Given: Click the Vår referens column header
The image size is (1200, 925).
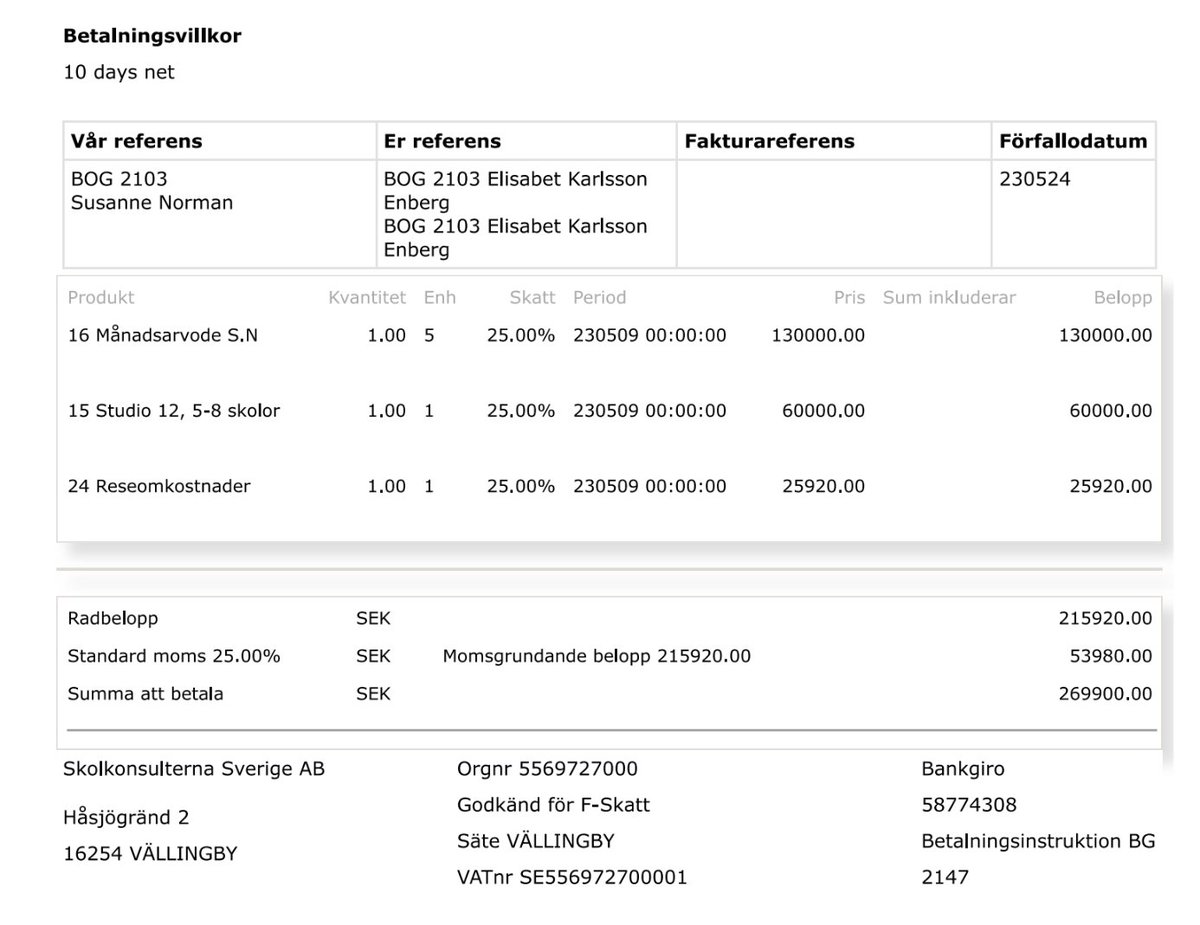Looking at the screenshot, I should click(136, 141).
